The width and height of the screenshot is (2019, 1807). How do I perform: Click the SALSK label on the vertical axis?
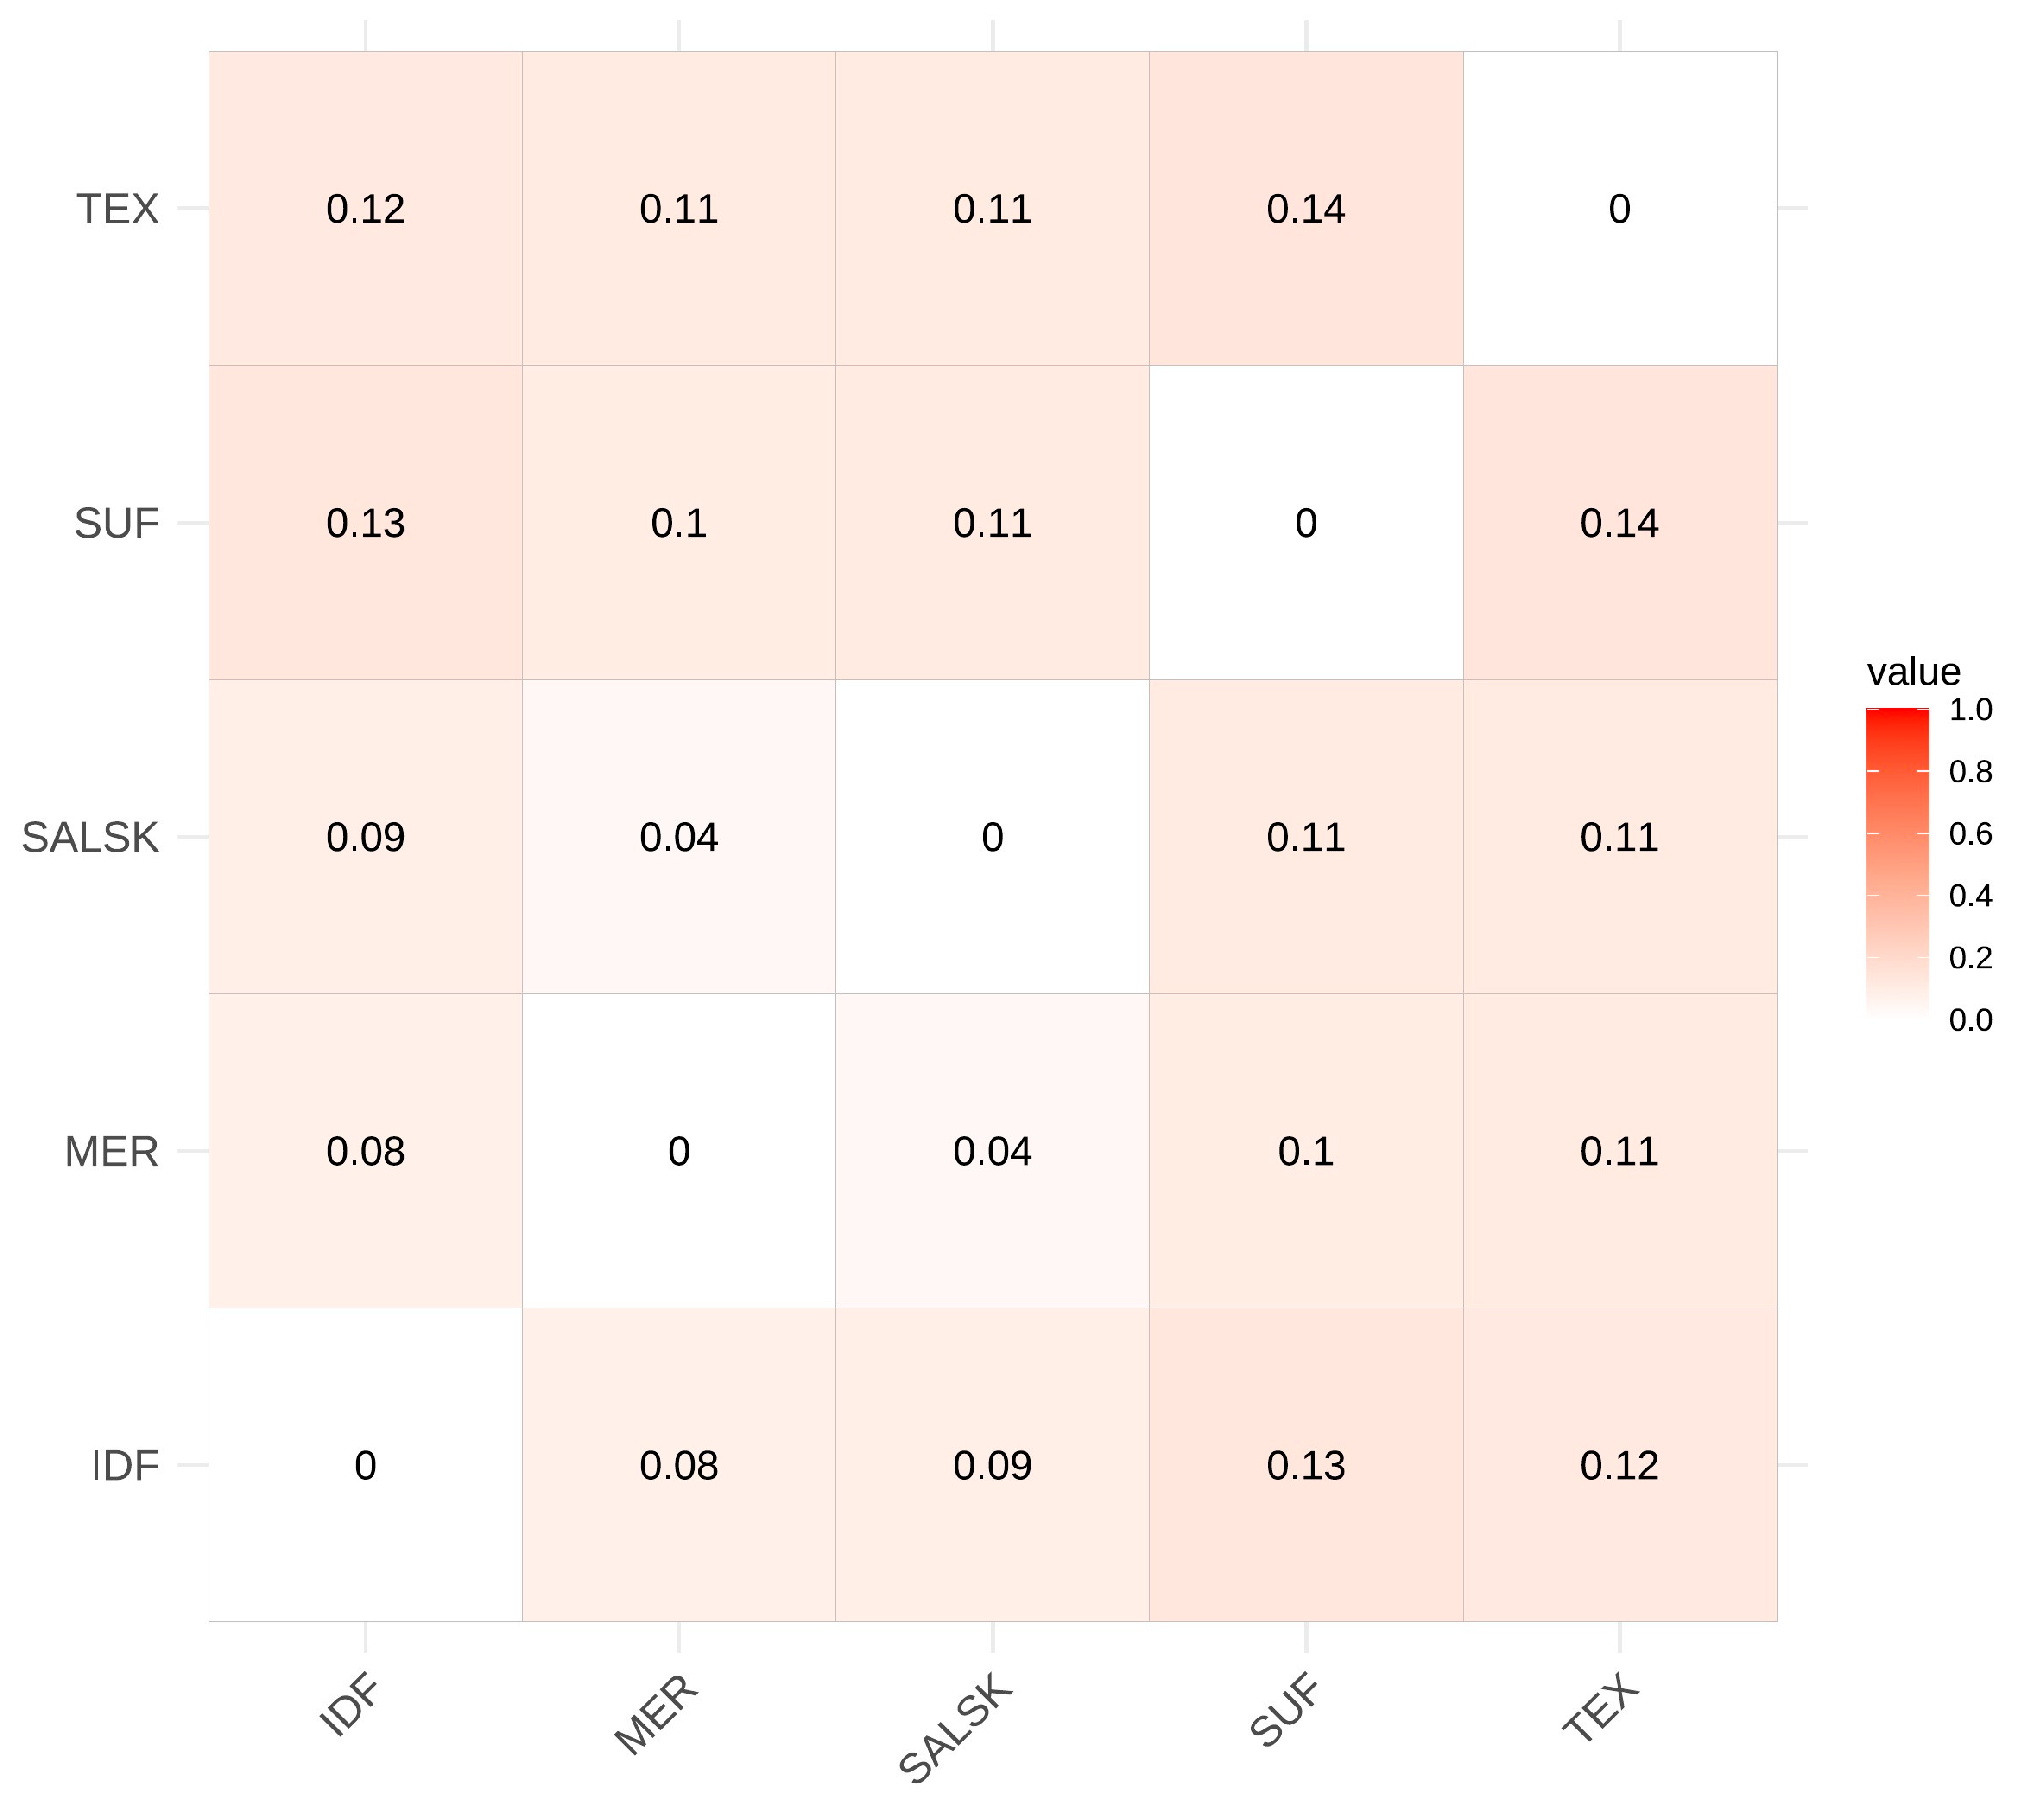click(x=90, y=837)
